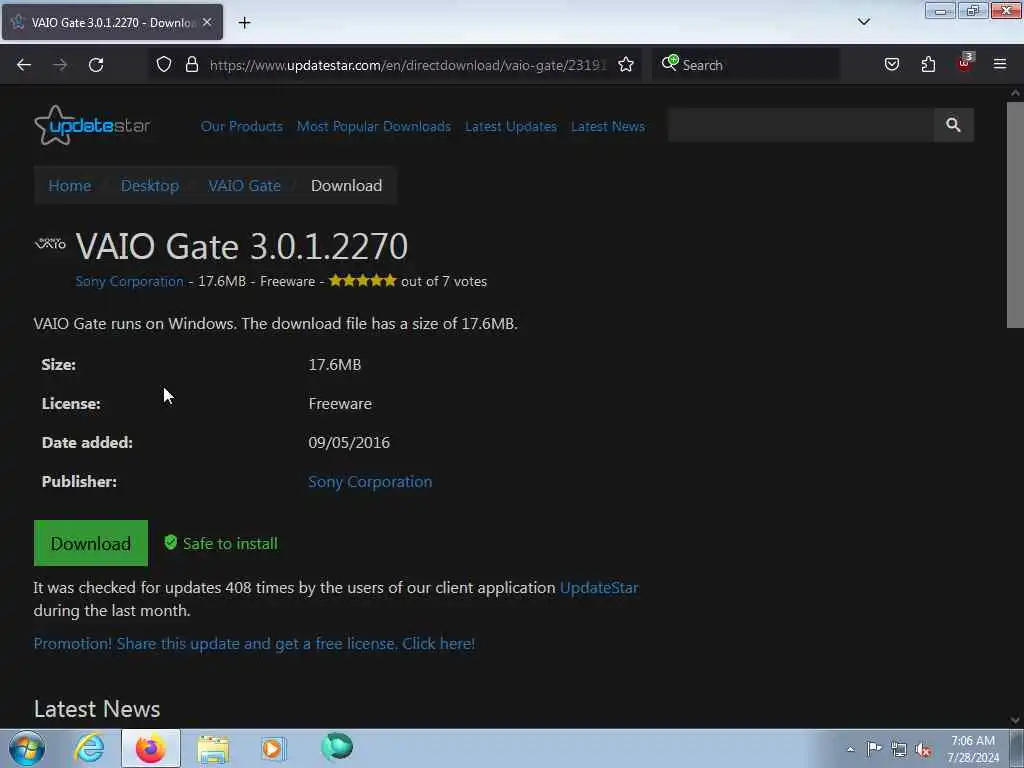Viewport: 1024px width, 768px height.
Task: Open Windows Explorer folder taskbar icon
Action: (213, 749)
